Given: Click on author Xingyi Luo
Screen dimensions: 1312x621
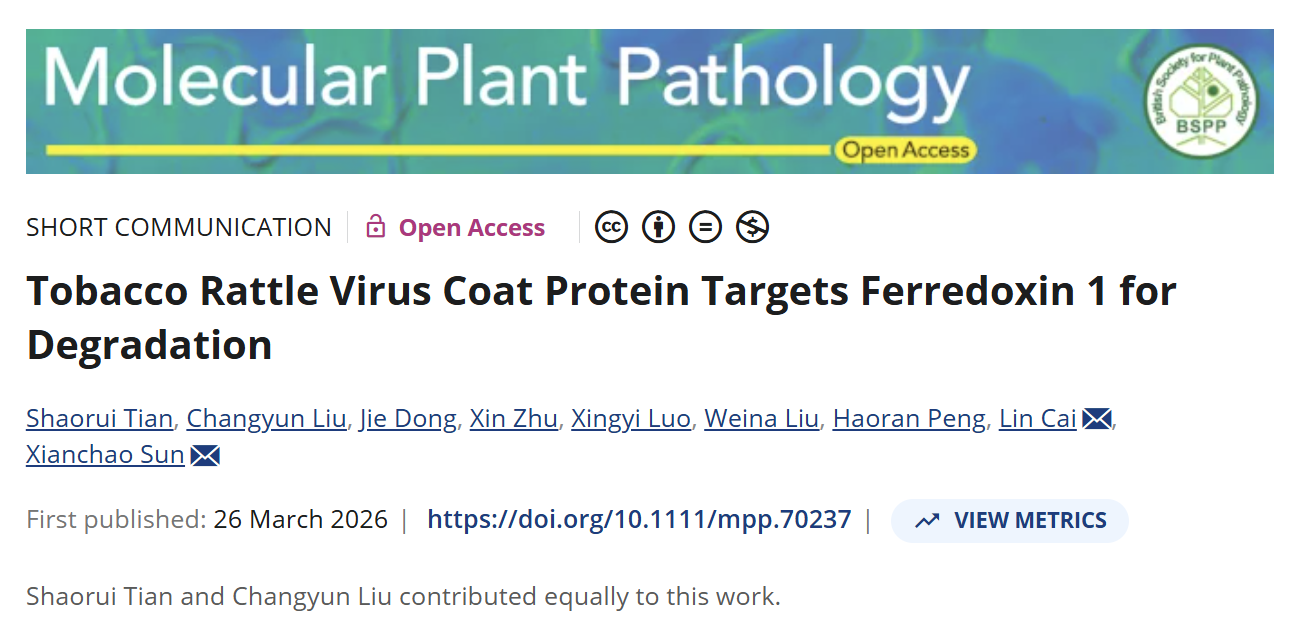Looking at the screenshot, I should 630,419.
